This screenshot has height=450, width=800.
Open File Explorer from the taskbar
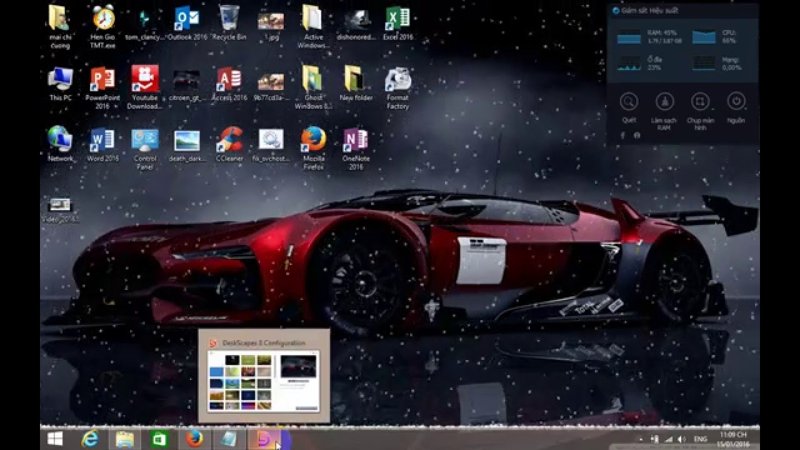tap(124, 439)
